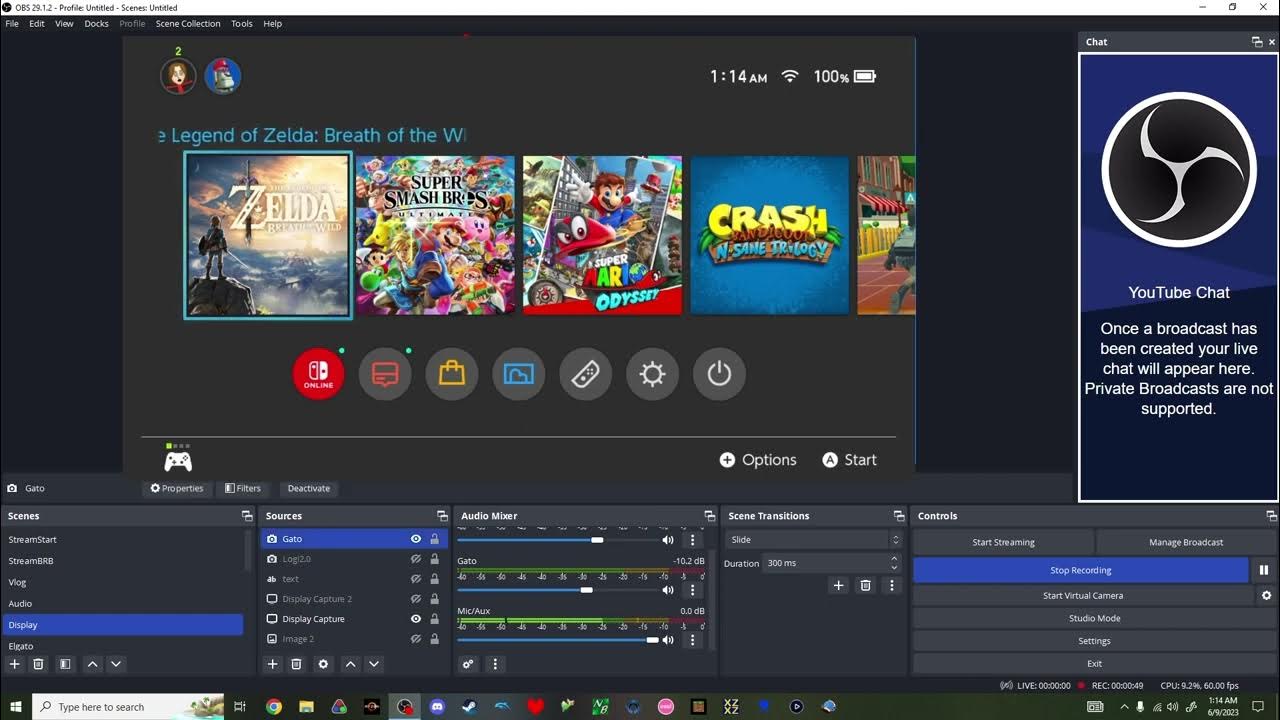Open scene filters icon in the Scenes toolbar
This screenshot has width=1280, height=720.
(x=65, y=664)
